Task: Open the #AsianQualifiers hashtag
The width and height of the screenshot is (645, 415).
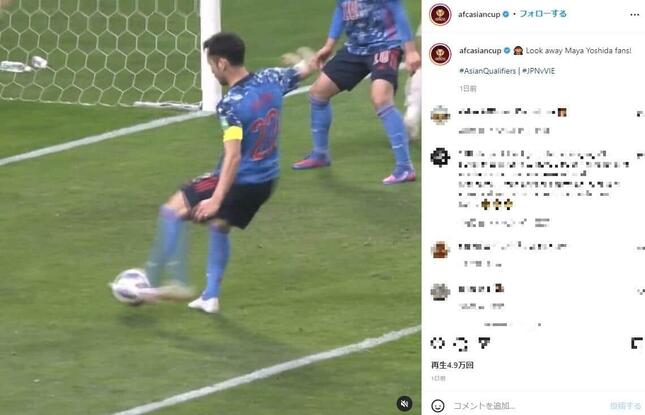Action: 487,71
